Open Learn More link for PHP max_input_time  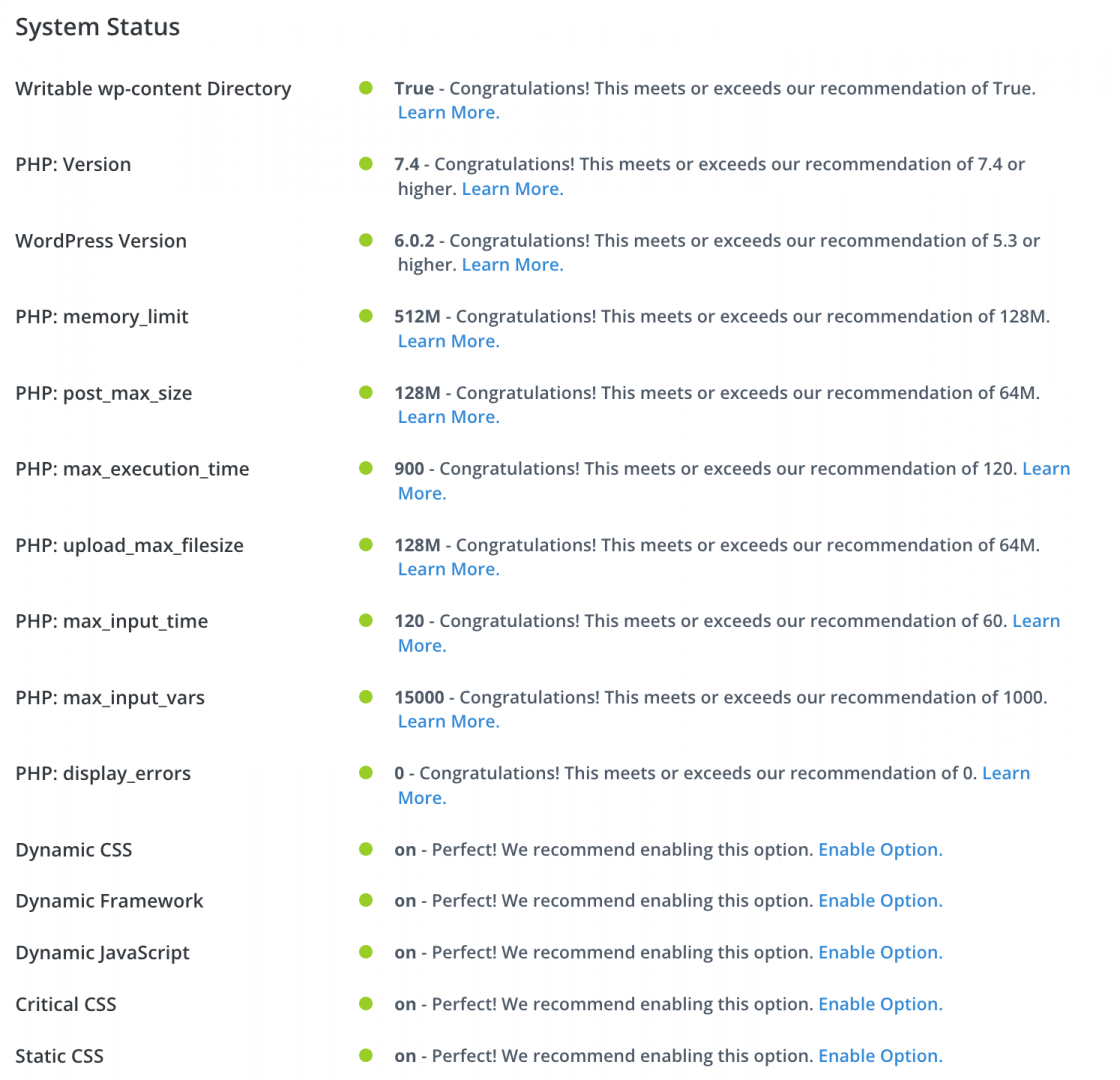(x=1036, y=621)
